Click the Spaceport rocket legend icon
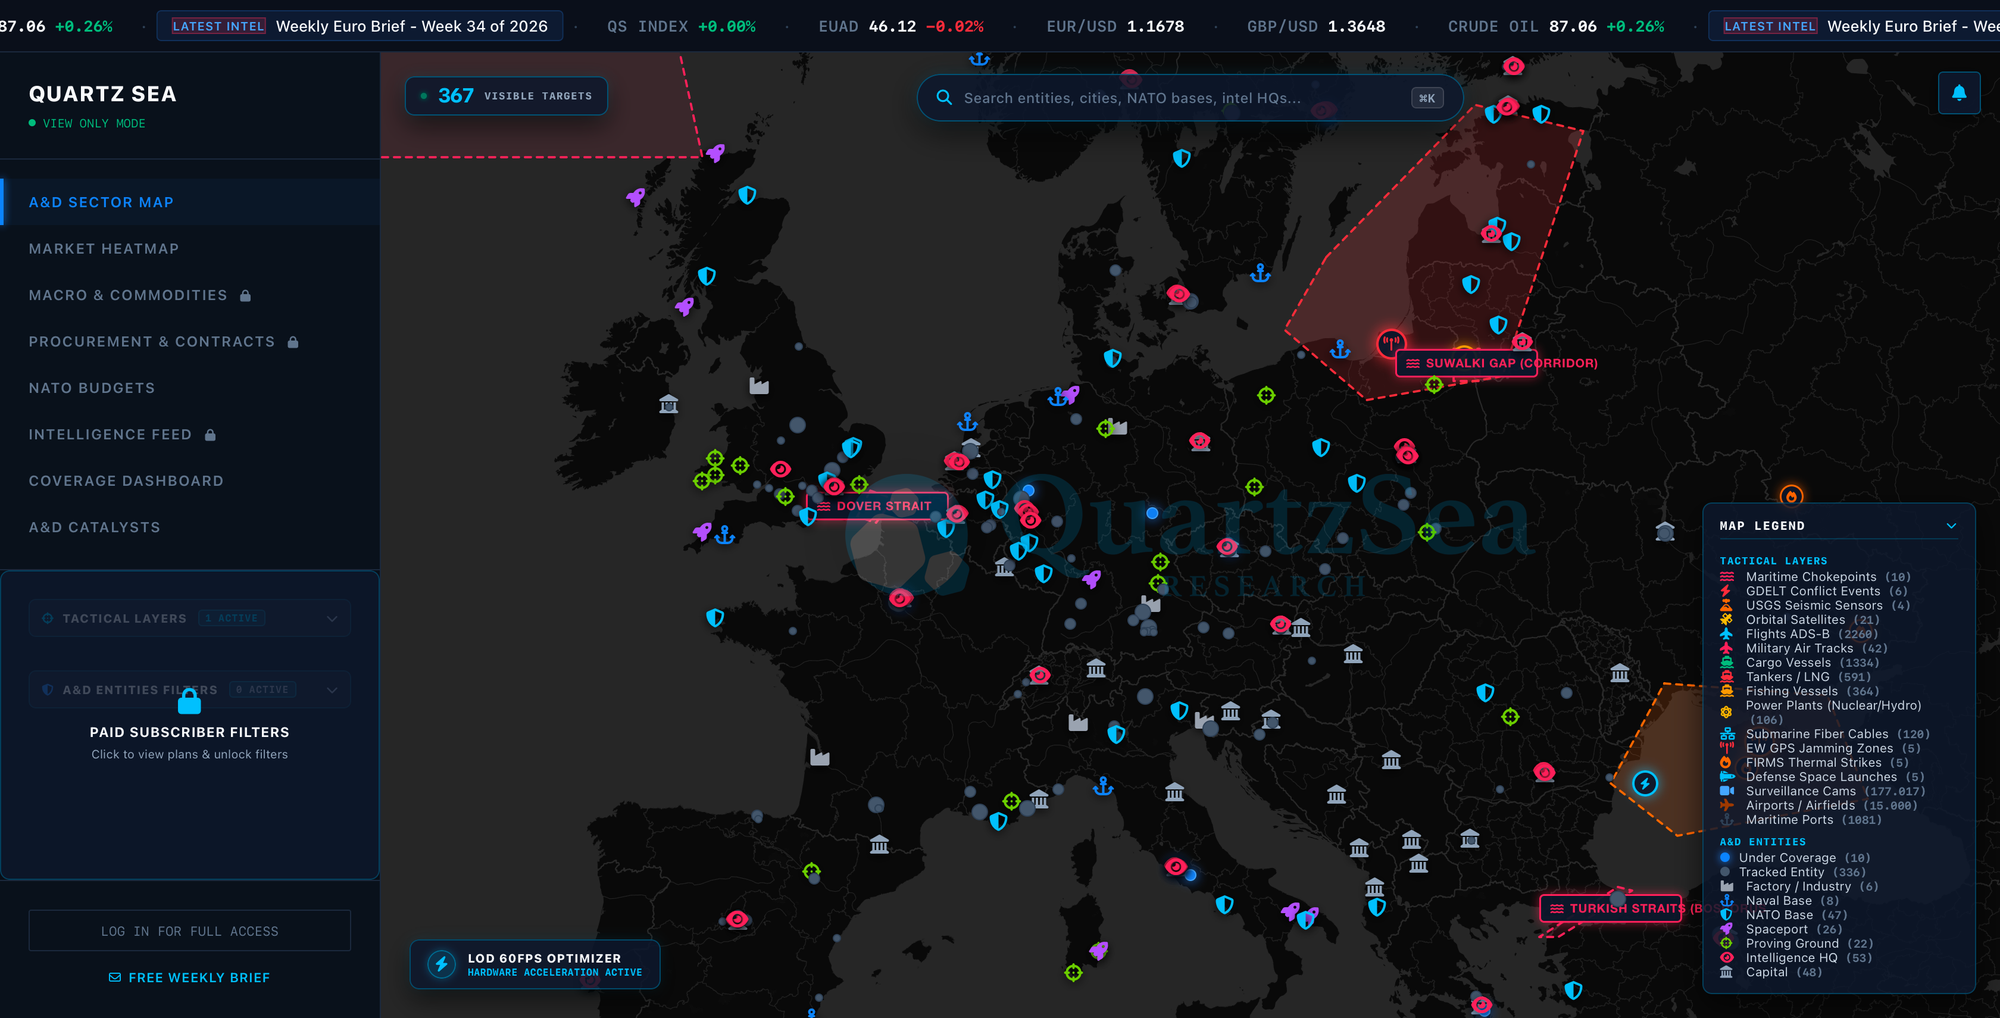Viewport: 2000px width, 1018px height. click(1726, 929)
